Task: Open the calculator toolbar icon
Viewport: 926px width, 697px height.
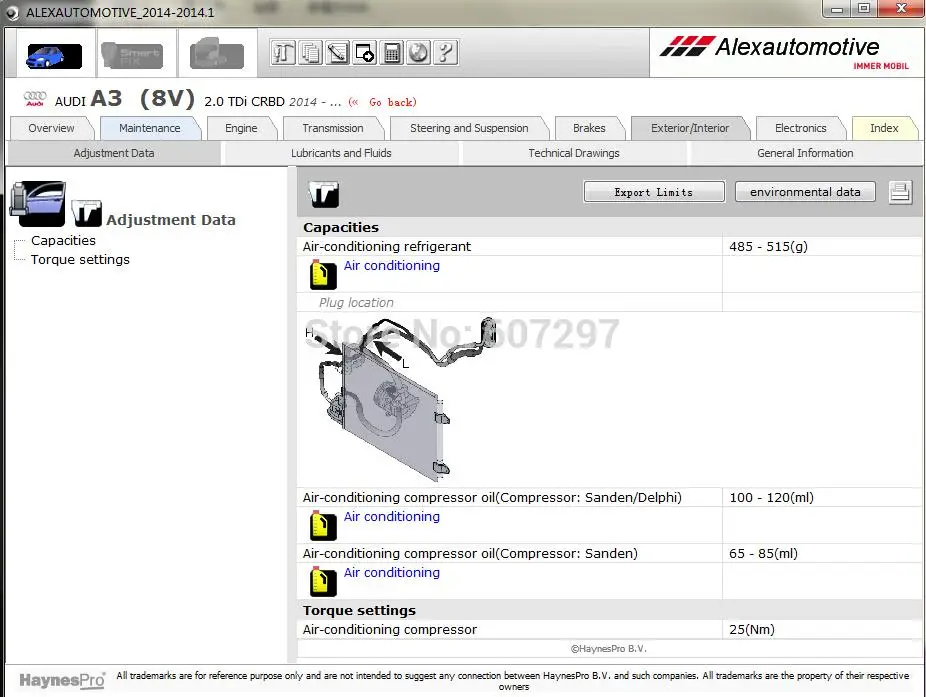Action: 392,53
